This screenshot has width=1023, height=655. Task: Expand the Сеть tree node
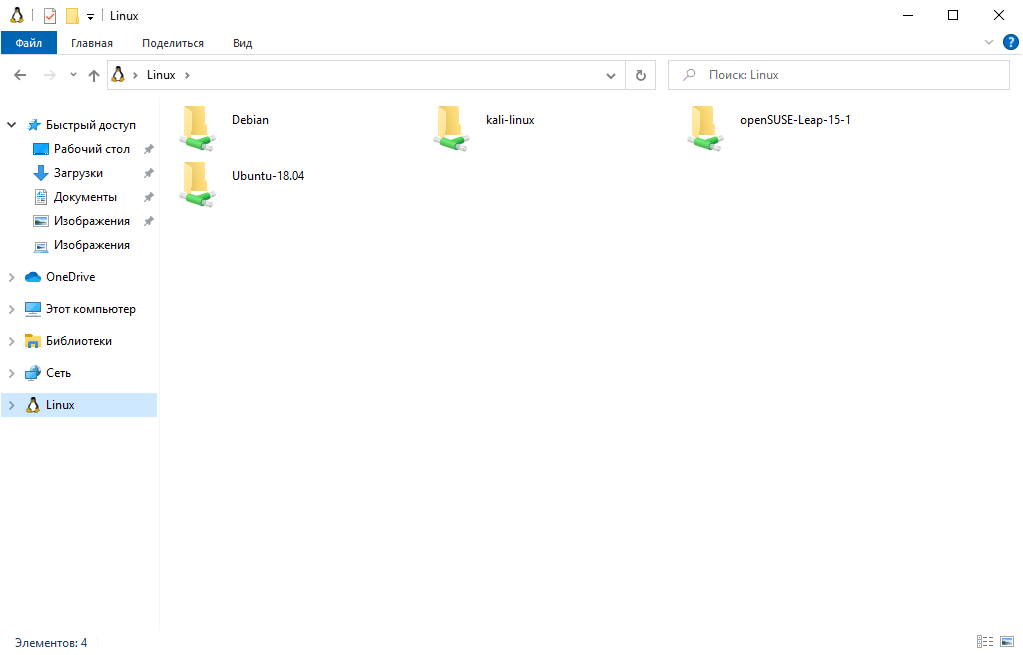point(11,373)
